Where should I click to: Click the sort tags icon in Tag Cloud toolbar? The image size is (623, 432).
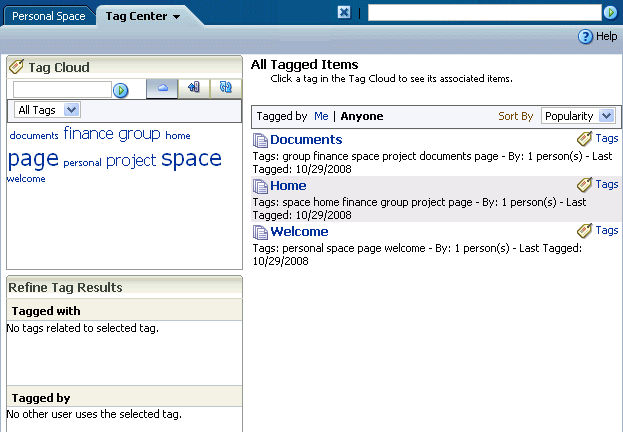pos(194,88)
